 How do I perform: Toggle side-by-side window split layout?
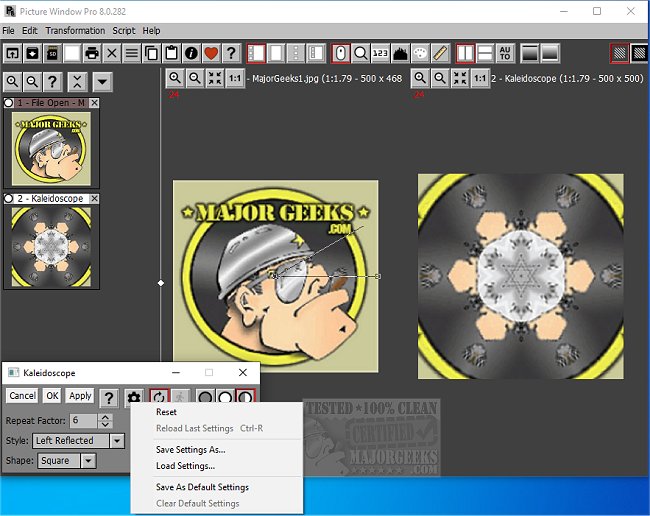click(465, 53)
